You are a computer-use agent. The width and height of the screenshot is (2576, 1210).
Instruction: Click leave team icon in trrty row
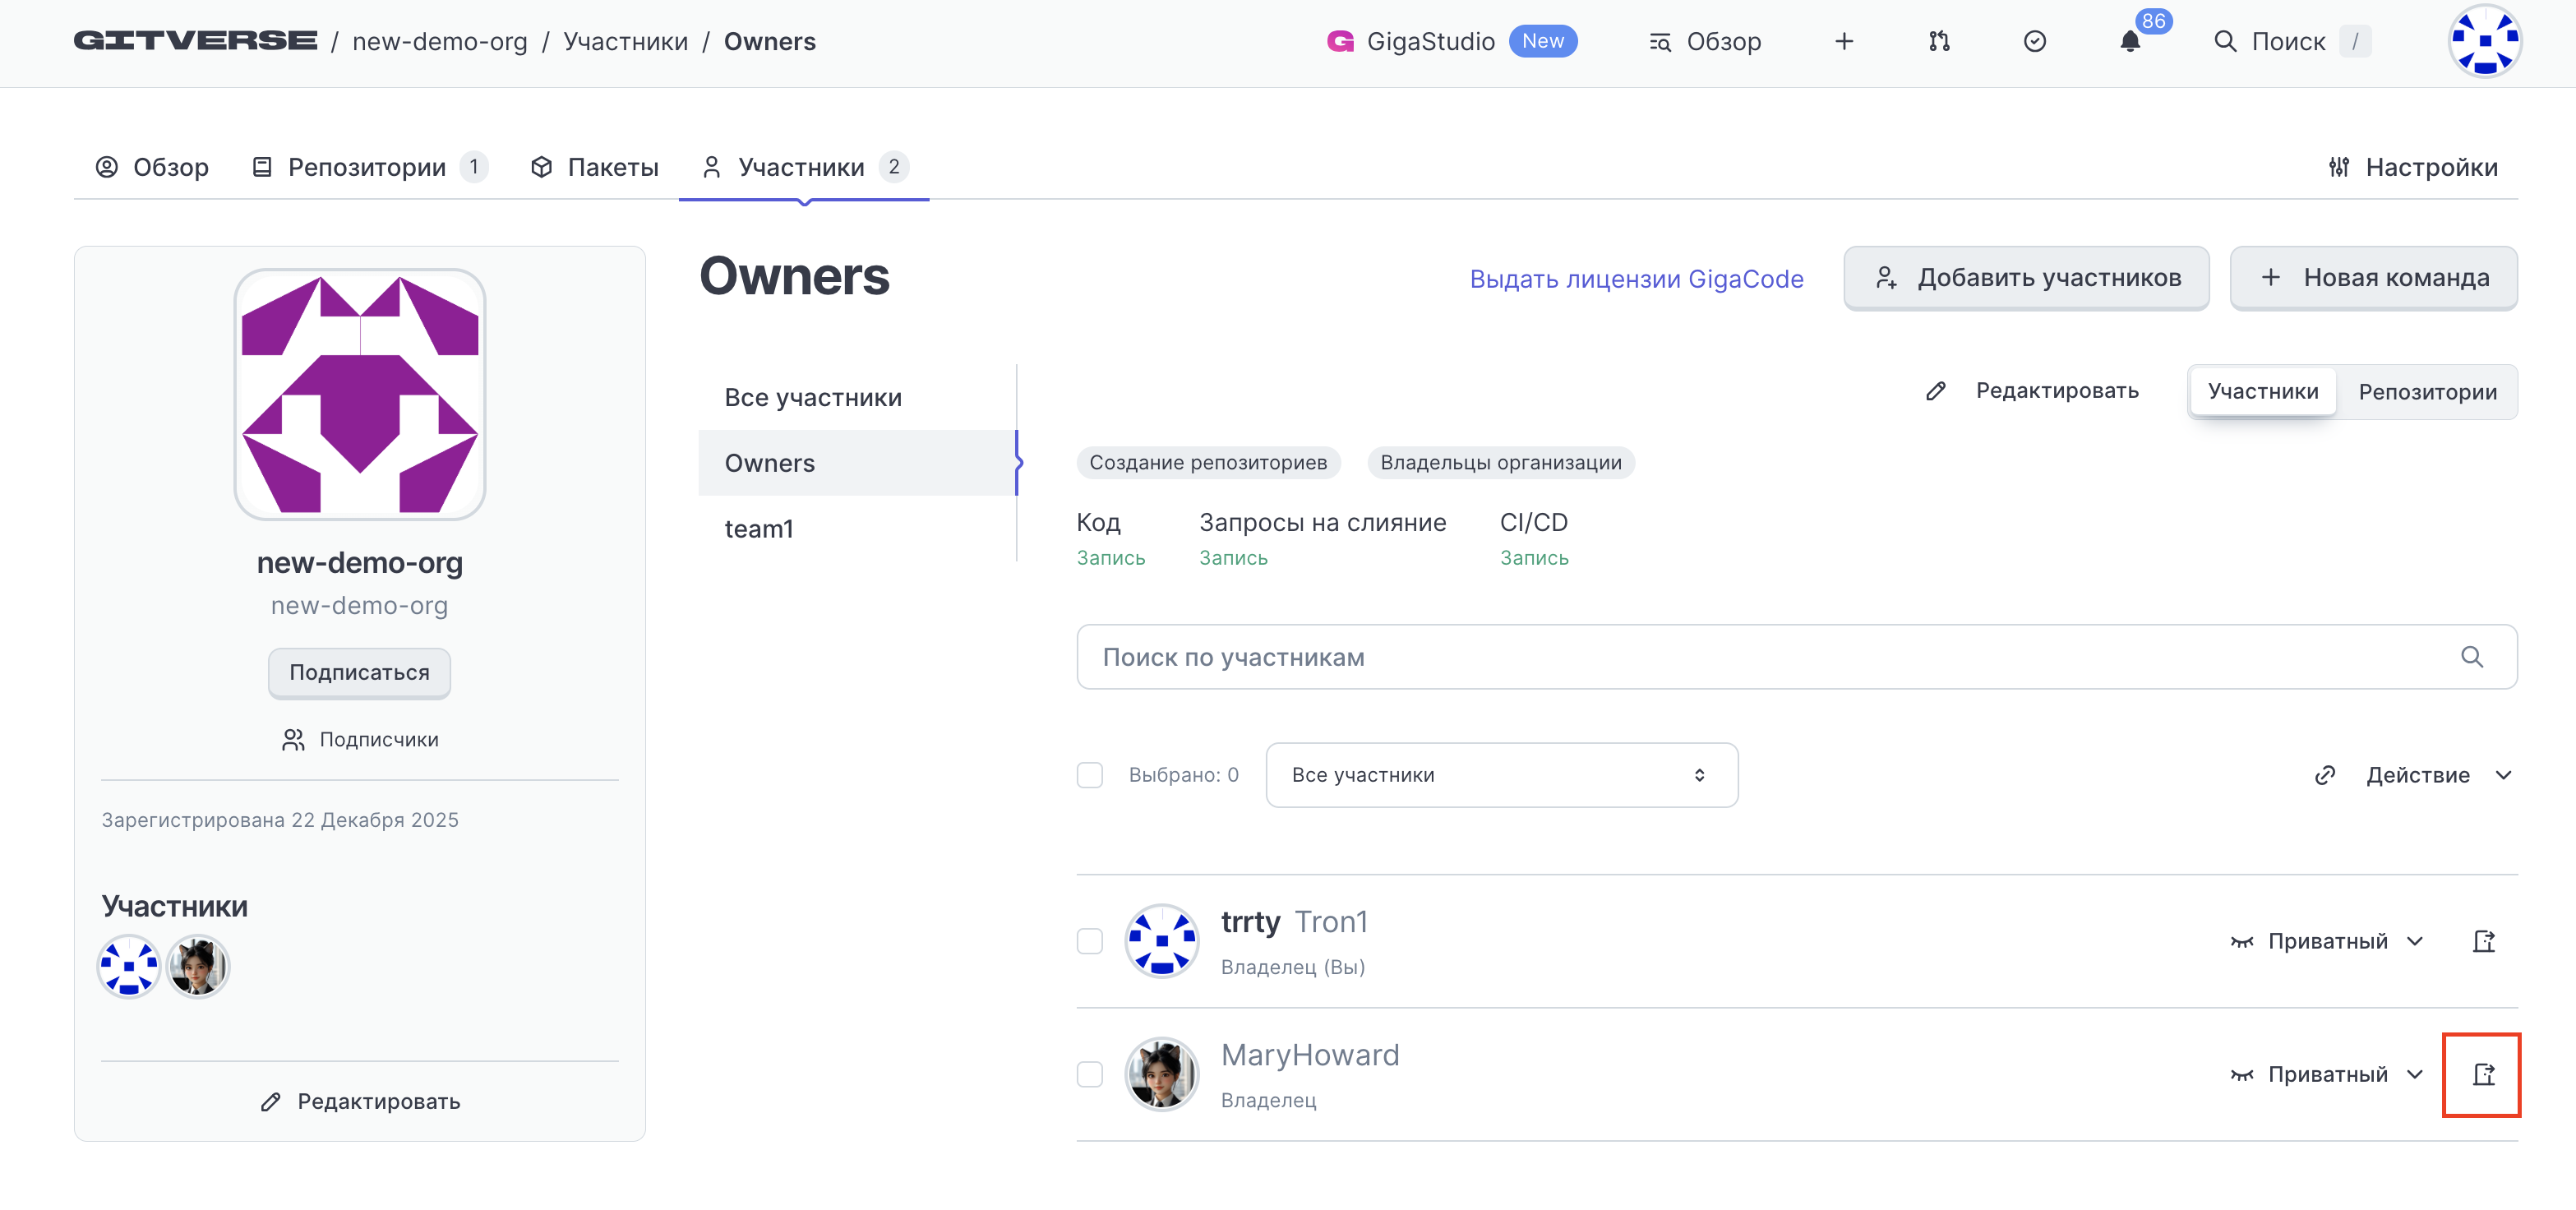coord(2482,941)
